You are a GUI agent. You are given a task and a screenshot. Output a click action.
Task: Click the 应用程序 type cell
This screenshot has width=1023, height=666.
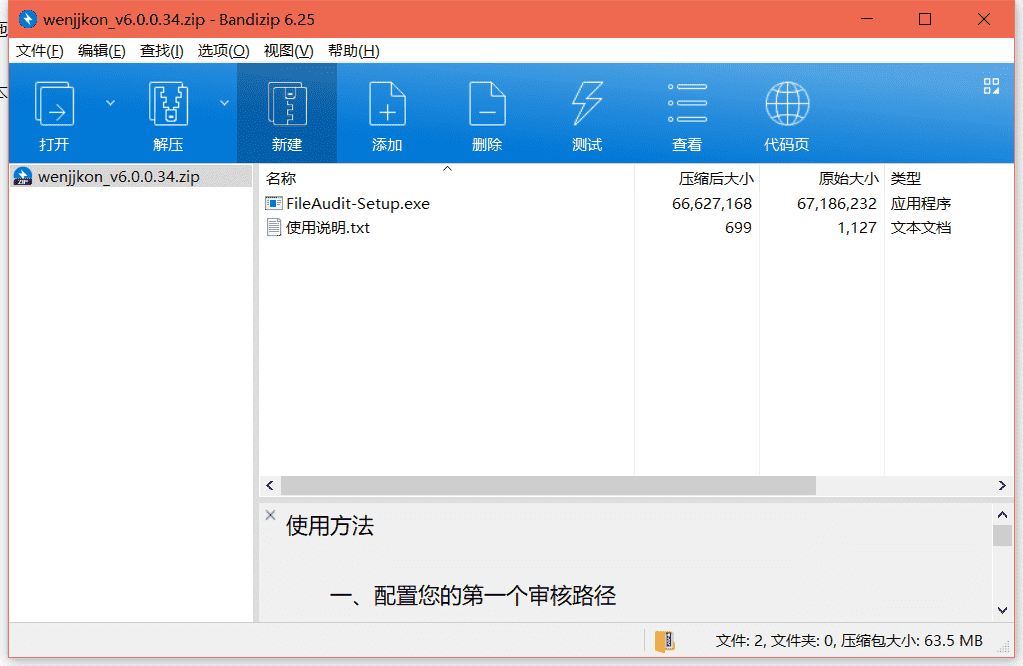click(x=921, y=204)
